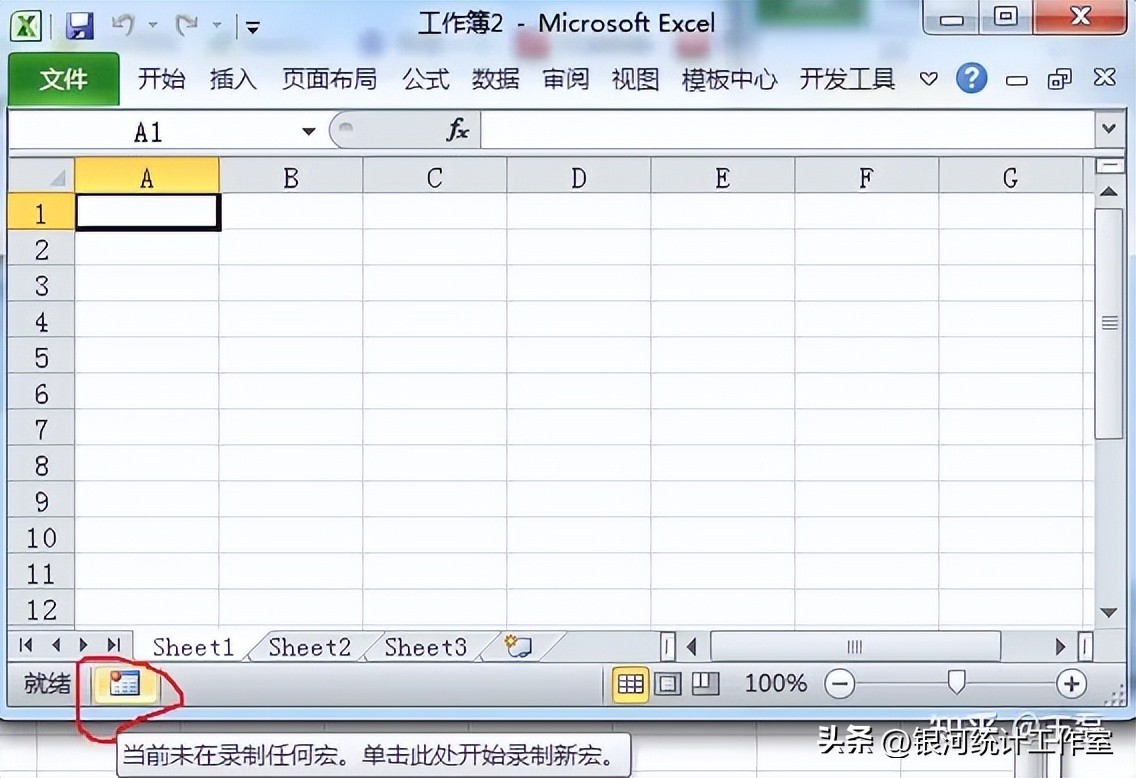Click the Name Box showing A1
Viewport: 1136px width, 778px height.
point(149,132)
